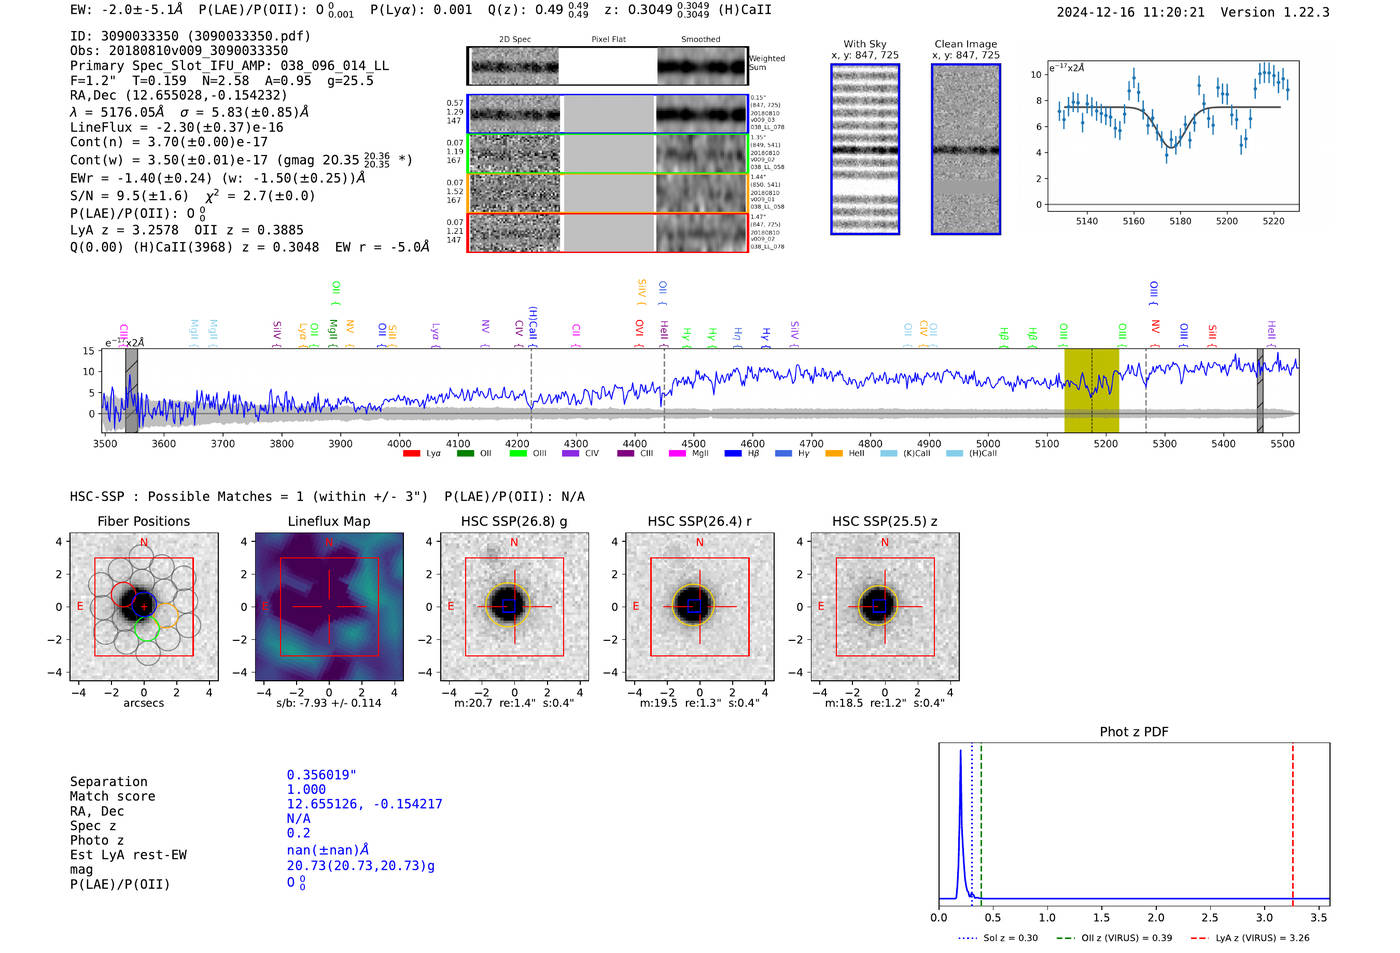Image resolution: width=1400 pixels, height=953 pixels.
Task: Select the HSC SSP(26.4) r cutout
Action: coord(699,607)
